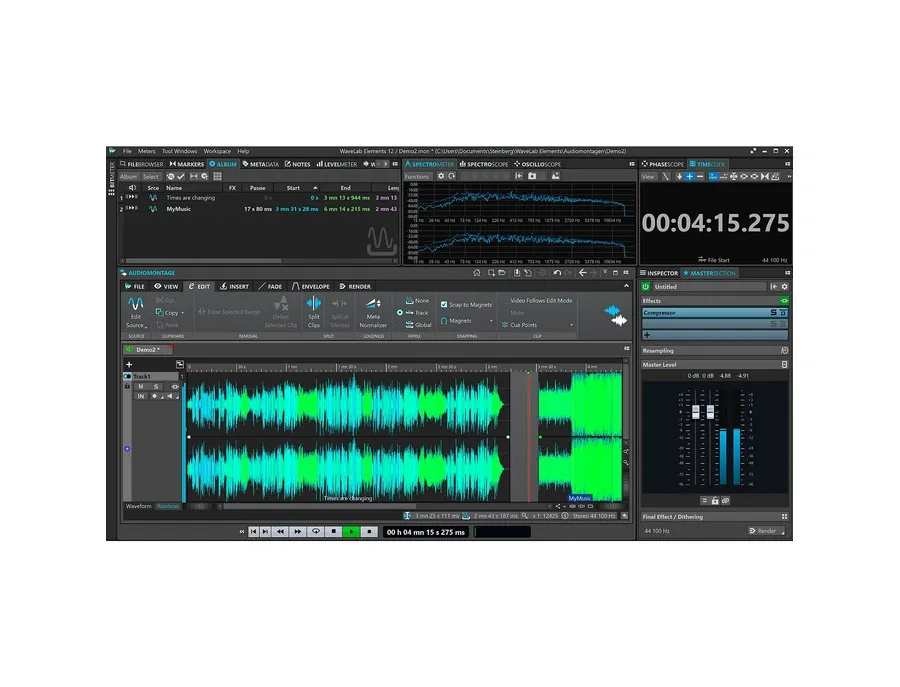900x687 pixels.
Task: Switch to the Inspector tab
Action: coord(660,273)
